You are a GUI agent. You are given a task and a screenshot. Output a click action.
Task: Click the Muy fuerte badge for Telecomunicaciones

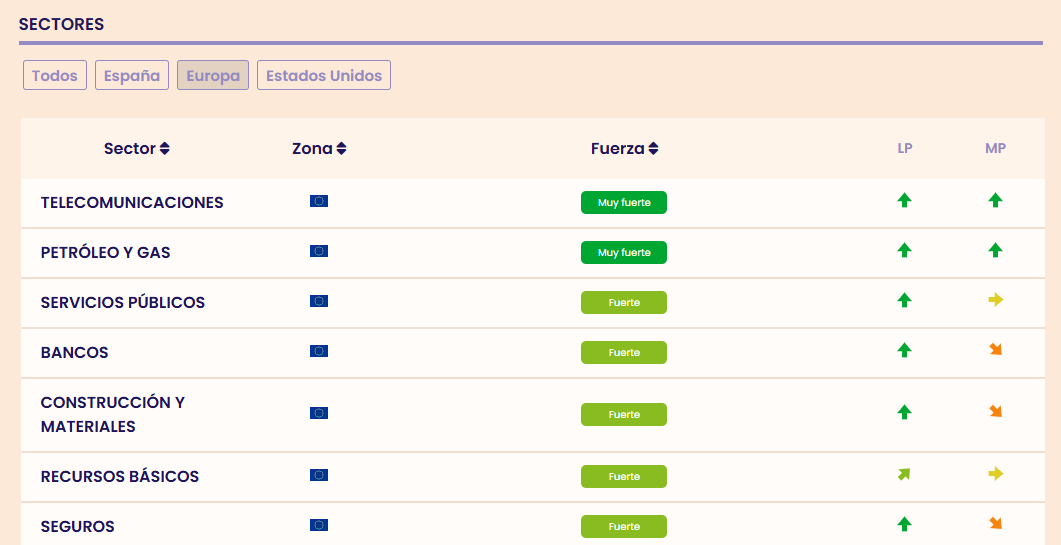tap(624, 203)
